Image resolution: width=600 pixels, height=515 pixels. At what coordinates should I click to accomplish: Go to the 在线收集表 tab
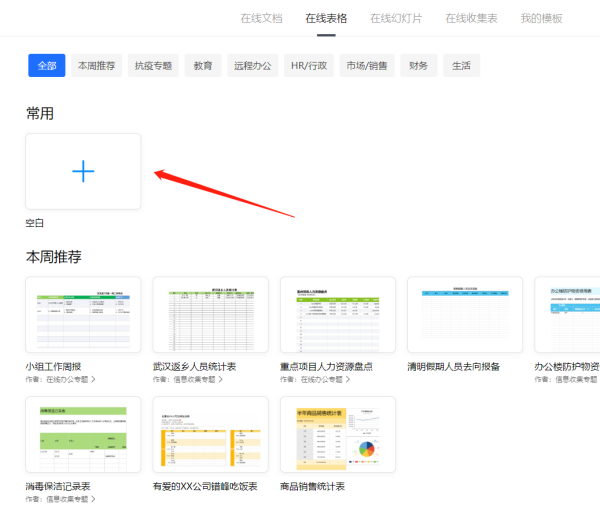click(x=470, y=18)
